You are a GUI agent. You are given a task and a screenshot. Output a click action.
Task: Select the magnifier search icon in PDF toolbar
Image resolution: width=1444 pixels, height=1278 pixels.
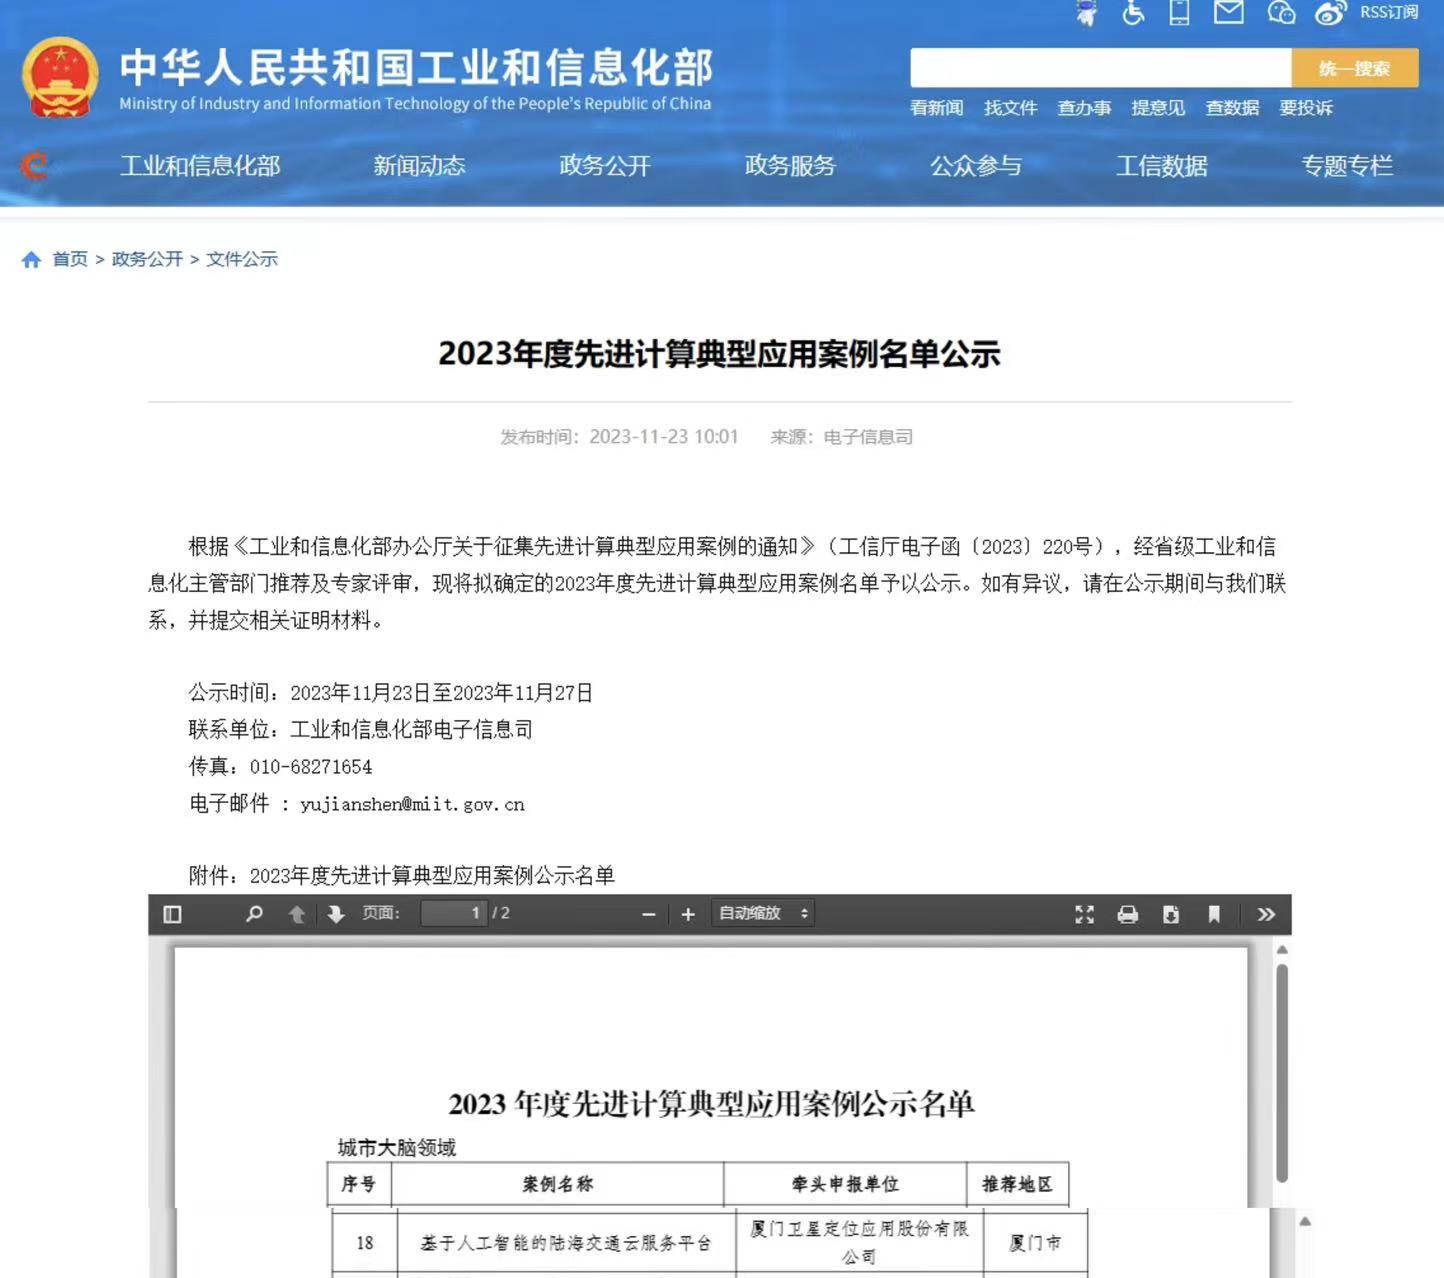click(x=253, y=913)
